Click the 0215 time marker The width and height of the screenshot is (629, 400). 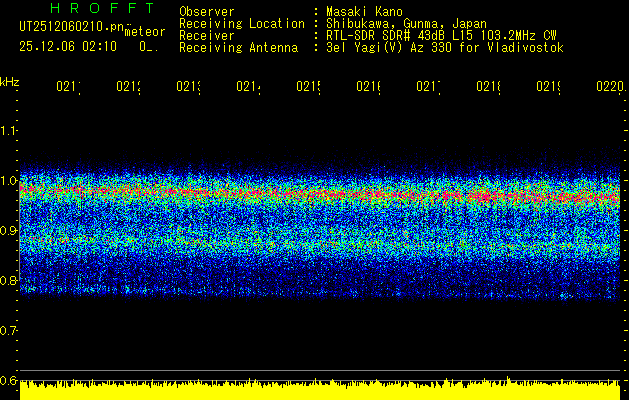click(308, 86)
